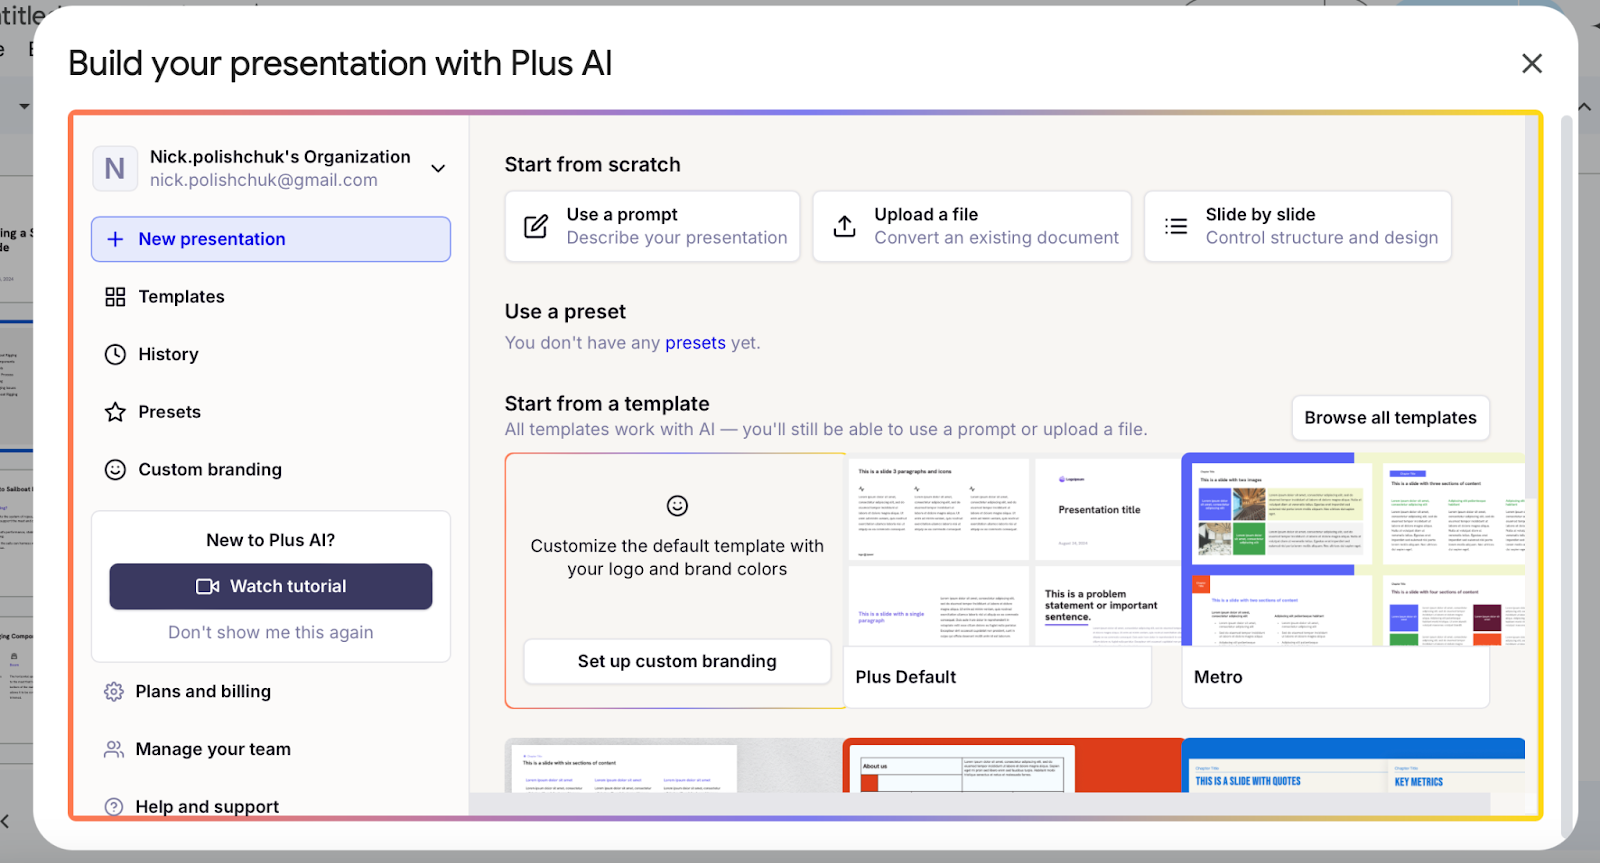Viewport: 1600px width, 863px height.
Task: Select the Metro template thumbnail
Action: [x=1354, y=550]
